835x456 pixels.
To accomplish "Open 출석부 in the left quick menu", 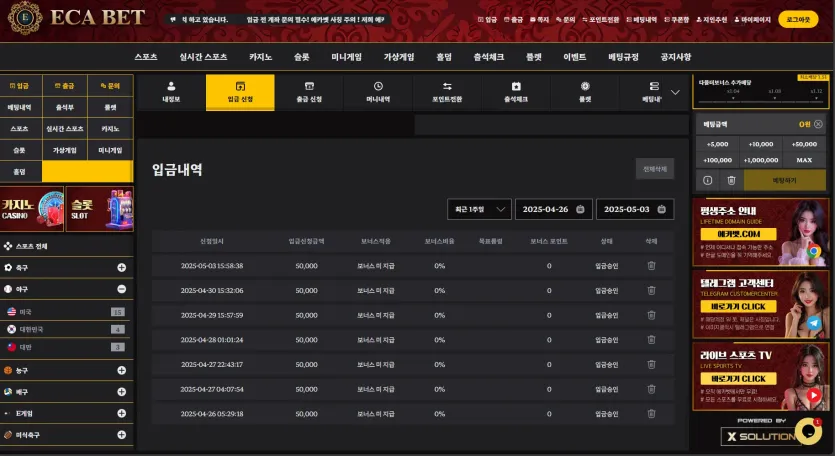I will click(65, 108).
